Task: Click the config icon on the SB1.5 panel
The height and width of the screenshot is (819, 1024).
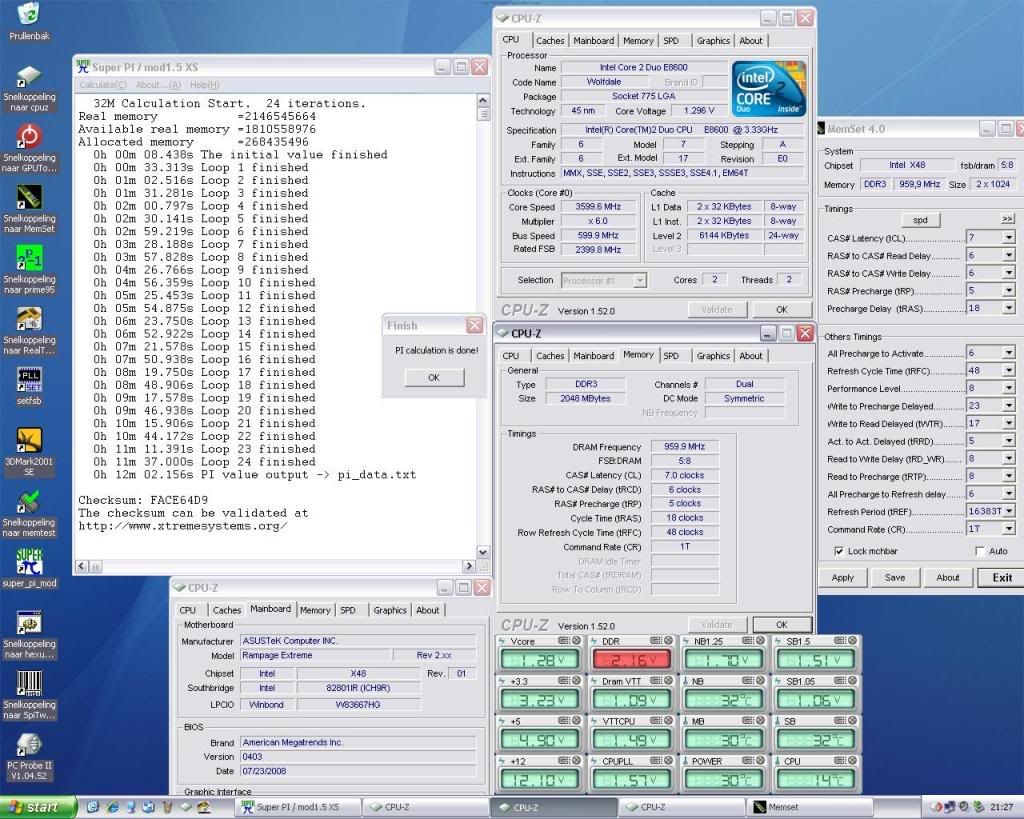Action: pyautogui.click(x=840, y=641)
